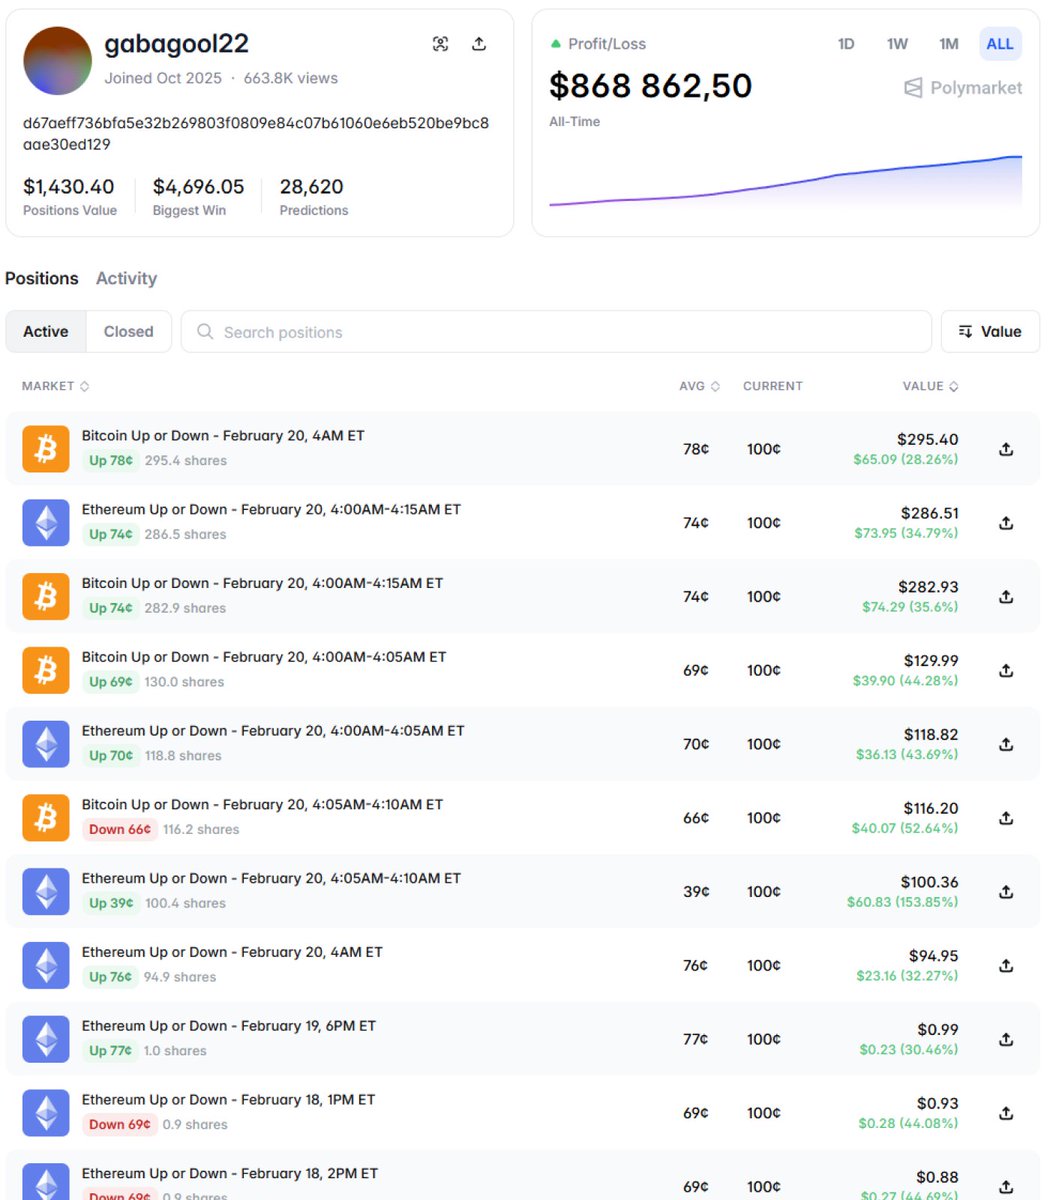Click the scan/QR icon beside gabagool22
Viewport: 1050px width, 1200px height.
(x=440, y=44)
